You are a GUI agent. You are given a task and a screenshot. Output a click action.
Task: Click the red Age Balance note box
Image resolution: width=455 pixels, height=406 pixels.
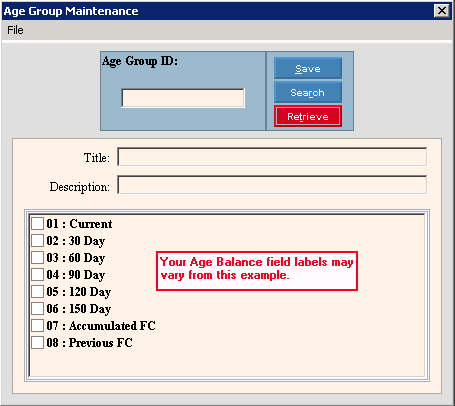(257, 271)
